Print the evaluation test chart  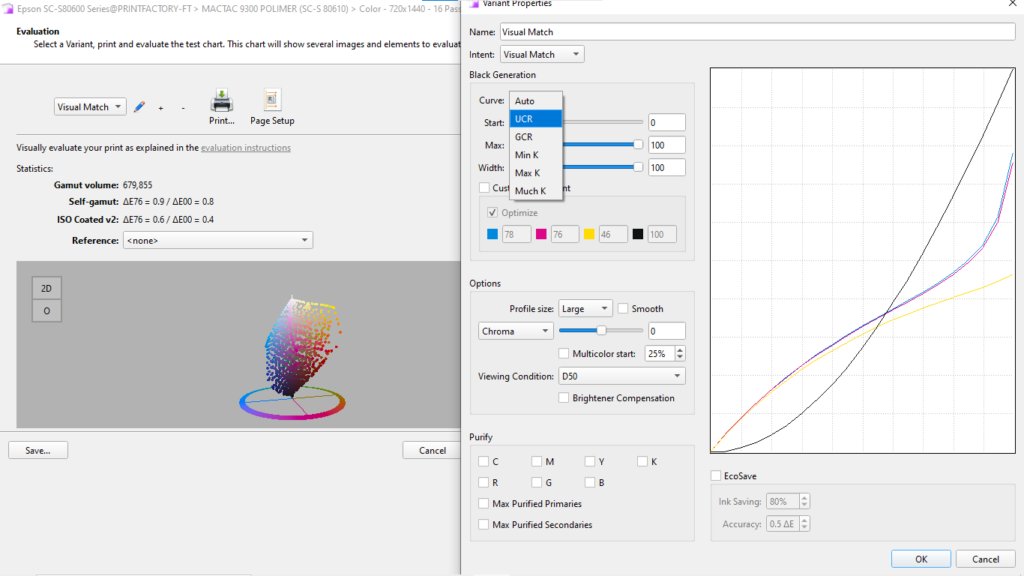click(x=221, y=103)
